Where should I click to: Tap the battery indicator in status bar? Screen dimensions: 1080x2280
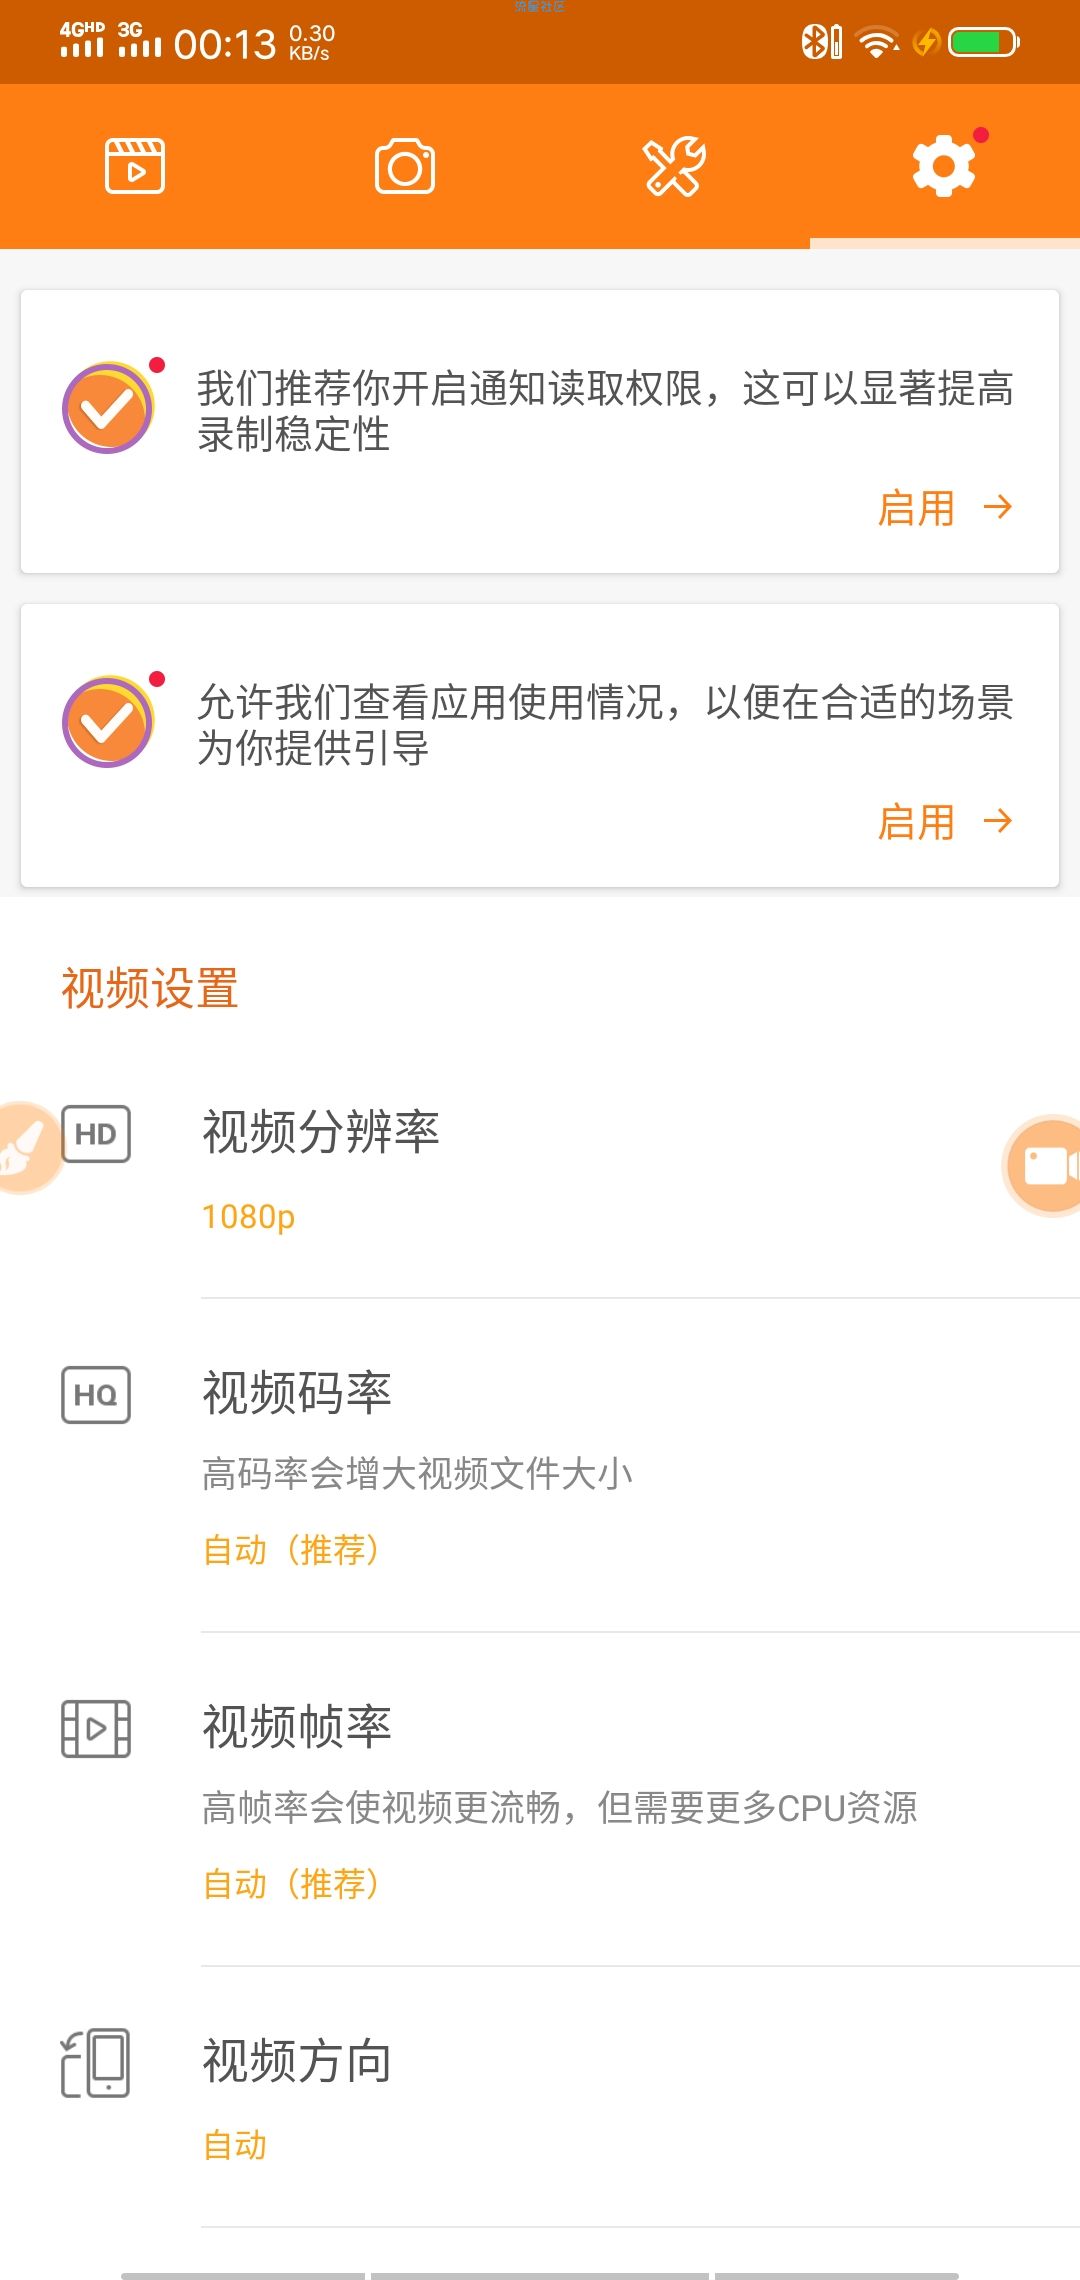click(984, 42)
